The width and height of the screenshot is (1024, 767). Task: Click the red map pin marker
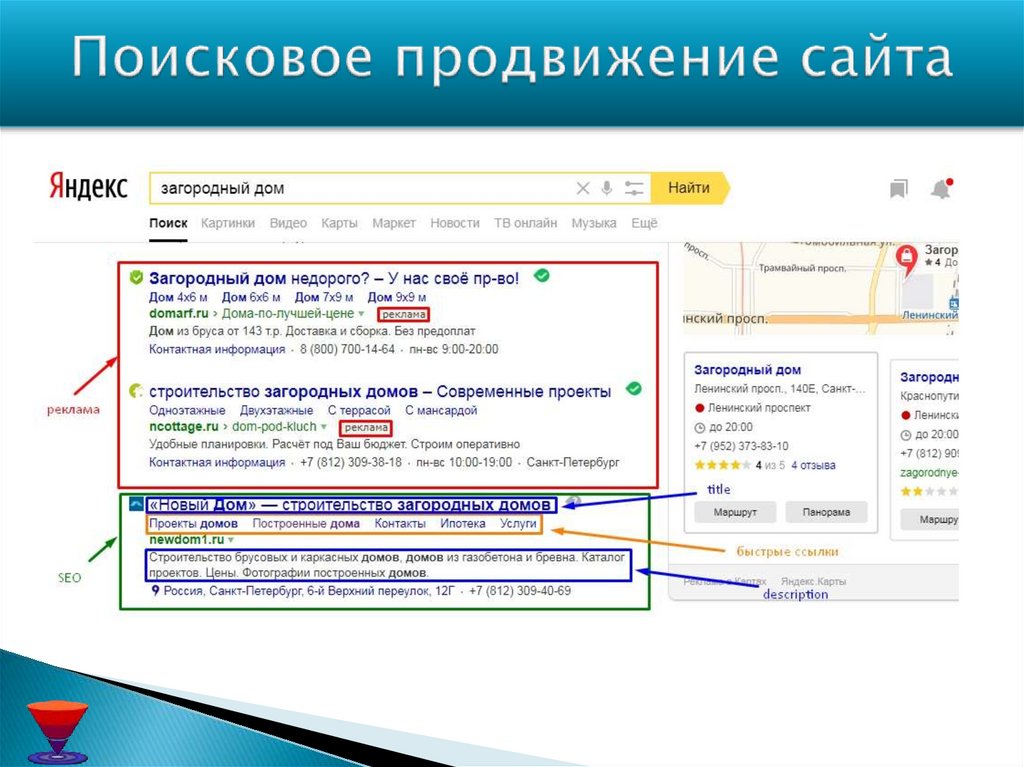click(906, 259)
